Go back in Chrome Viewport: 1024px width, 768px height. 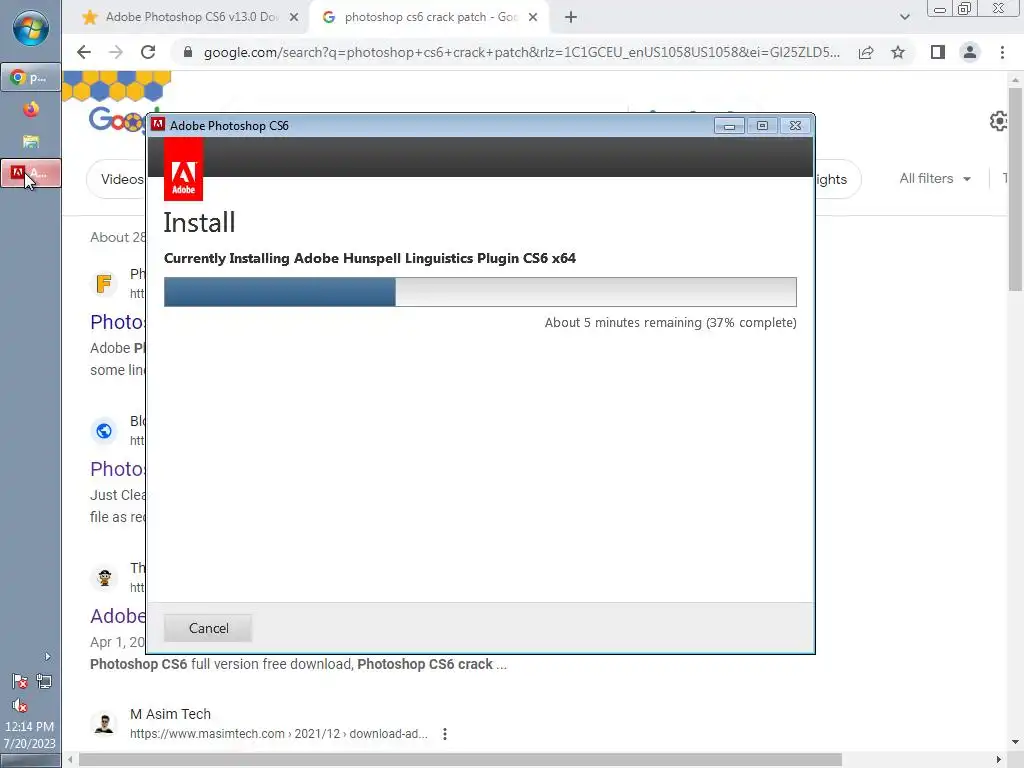pos(84,52)
